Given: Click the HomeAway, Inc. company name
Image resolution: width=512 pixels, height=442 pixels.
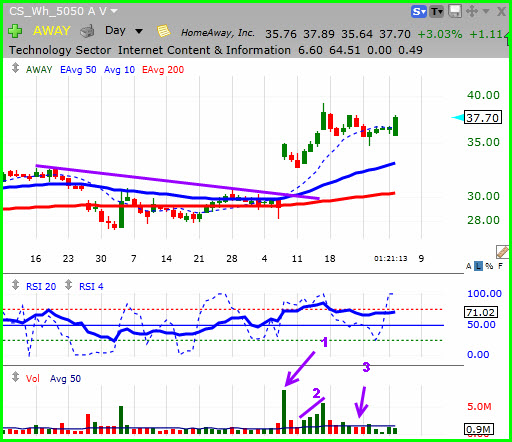Looking at the screenshot, I should 218,33.
